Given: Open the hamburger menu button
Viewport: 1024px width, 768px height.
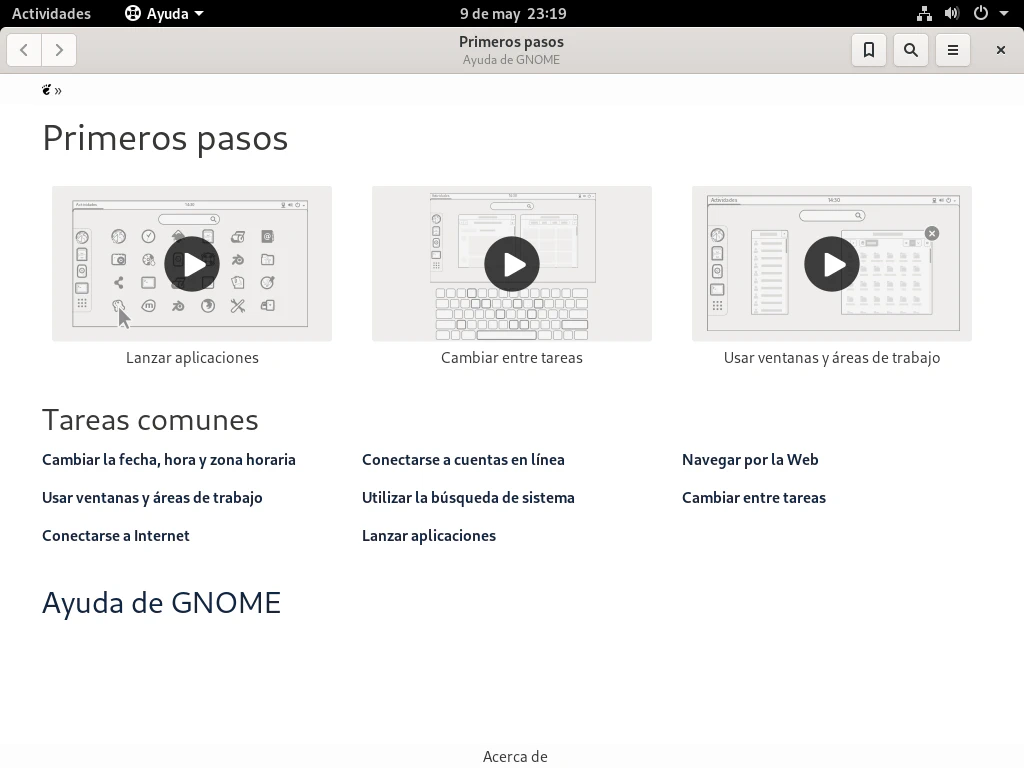Looking at the screenshot, I should 953,50.
